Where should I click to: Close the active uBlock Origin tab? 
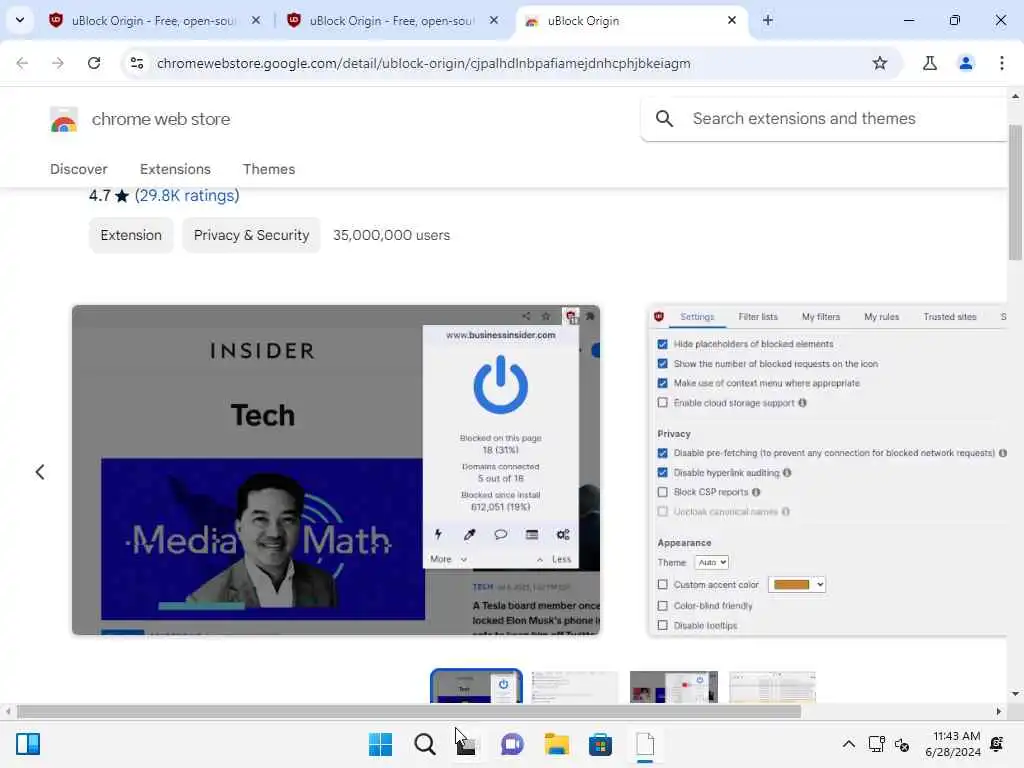(732, 20)
